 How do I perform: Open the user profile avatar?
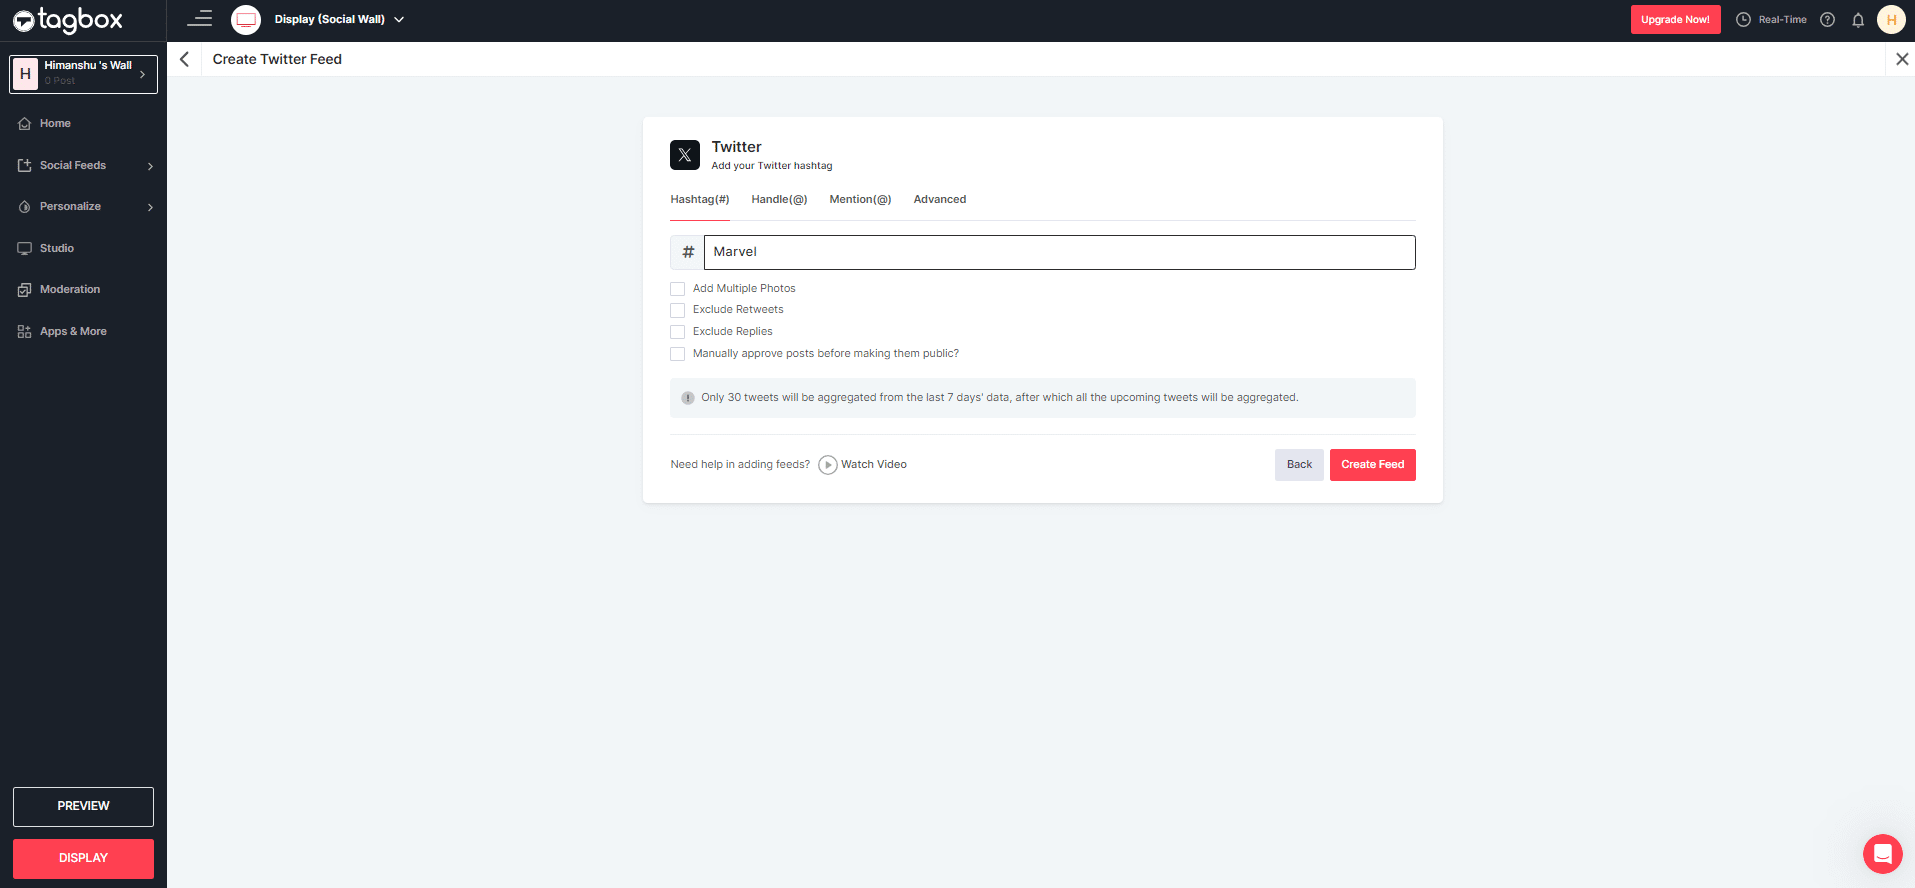[x=1891, y=20]
